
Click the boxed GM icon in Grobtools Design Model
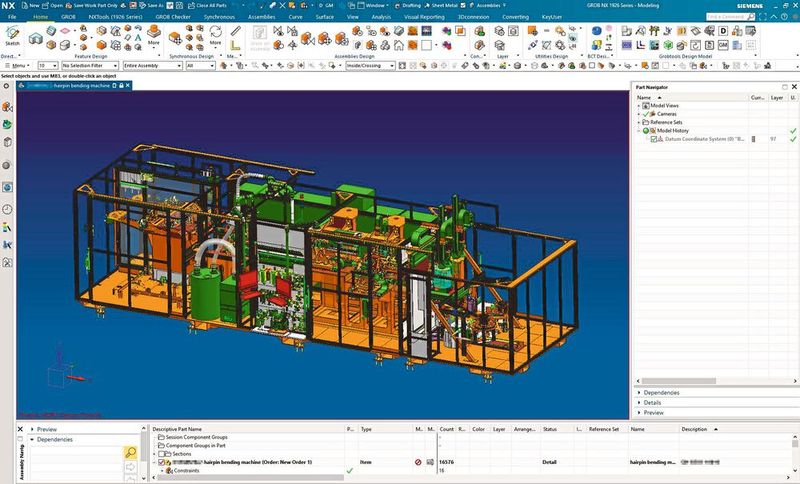(x=723, y=45)
